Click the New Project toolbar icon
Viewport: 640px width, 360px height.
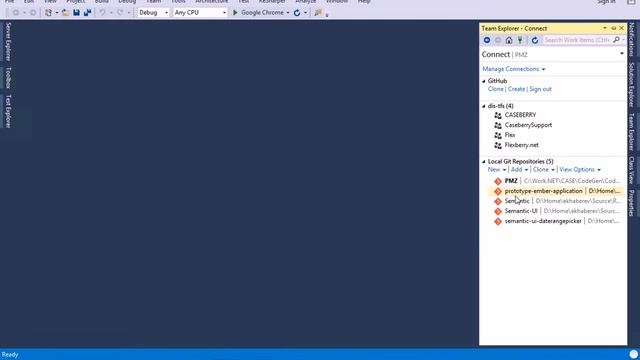48,13
